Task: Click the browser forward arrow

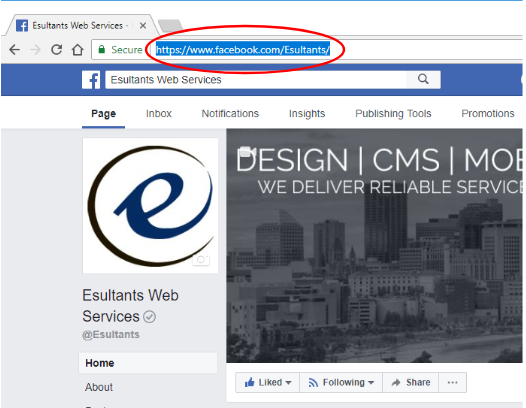Action: [x=36, y=50]
